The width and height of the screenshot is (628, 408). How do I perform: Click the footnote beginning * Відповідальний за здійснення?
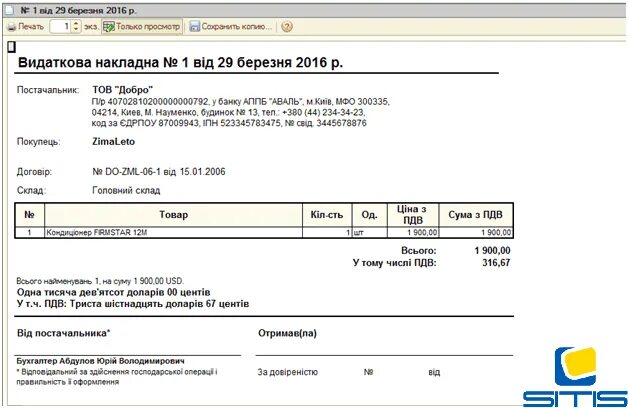[x=117, y=377]
